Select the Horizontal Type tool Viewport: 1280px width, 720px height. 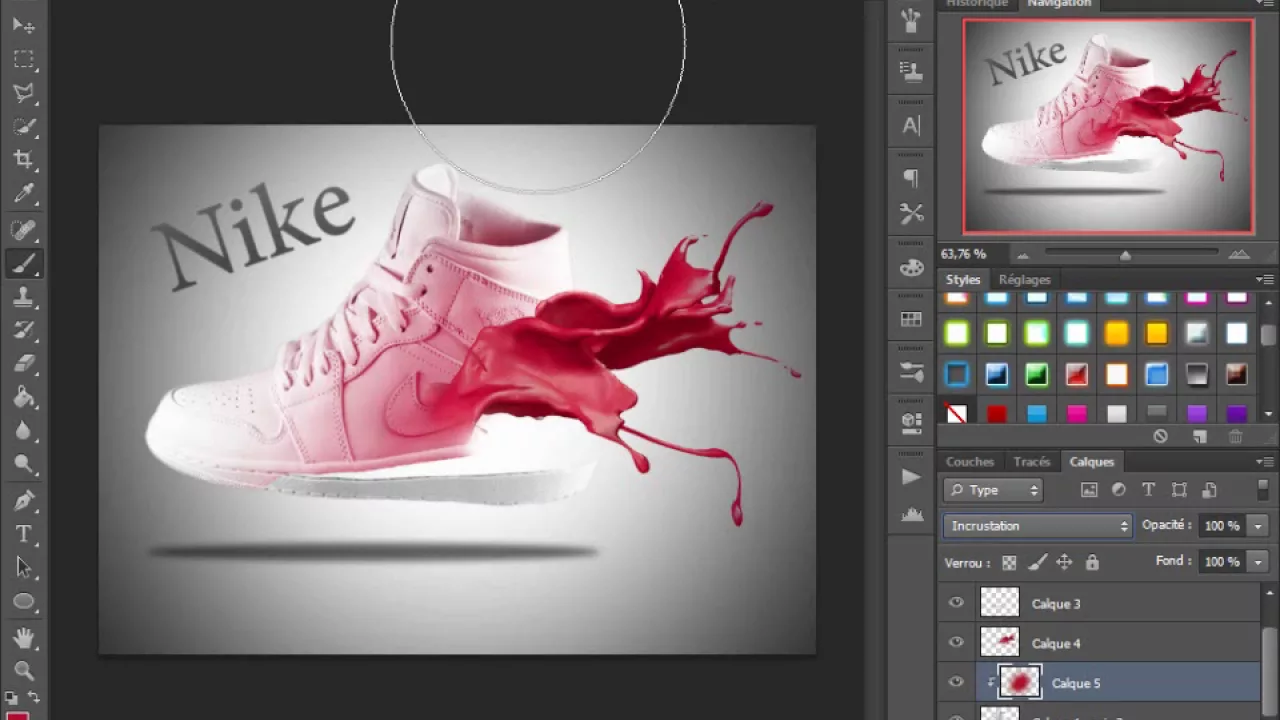tap(24, 534)
